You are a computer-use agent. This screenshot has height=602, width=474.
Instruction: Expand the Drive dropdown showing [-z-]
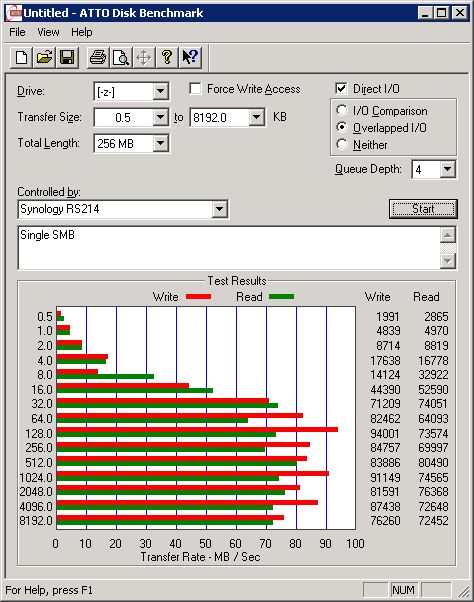[x=160, y=91]
